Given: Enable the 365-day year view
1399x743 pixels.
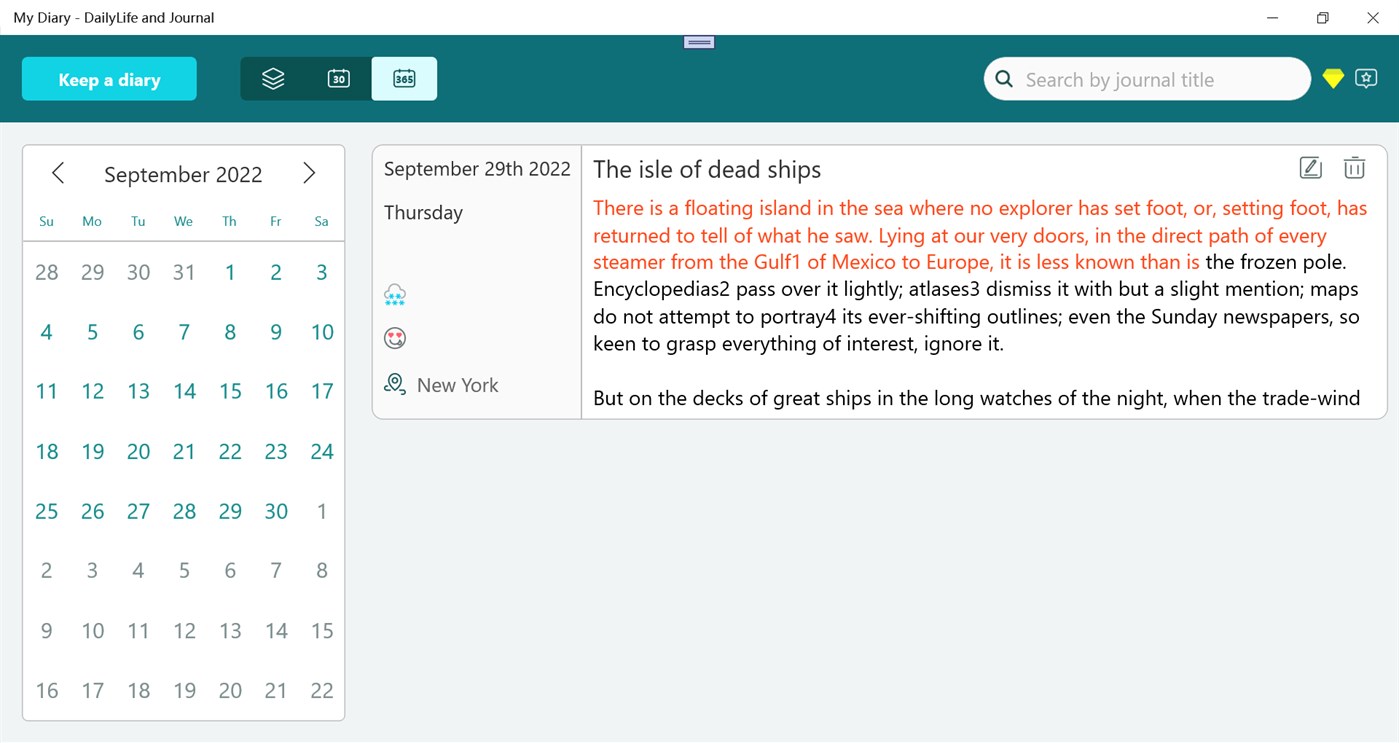Looking at the screenshot, I should tap(404, 77).
